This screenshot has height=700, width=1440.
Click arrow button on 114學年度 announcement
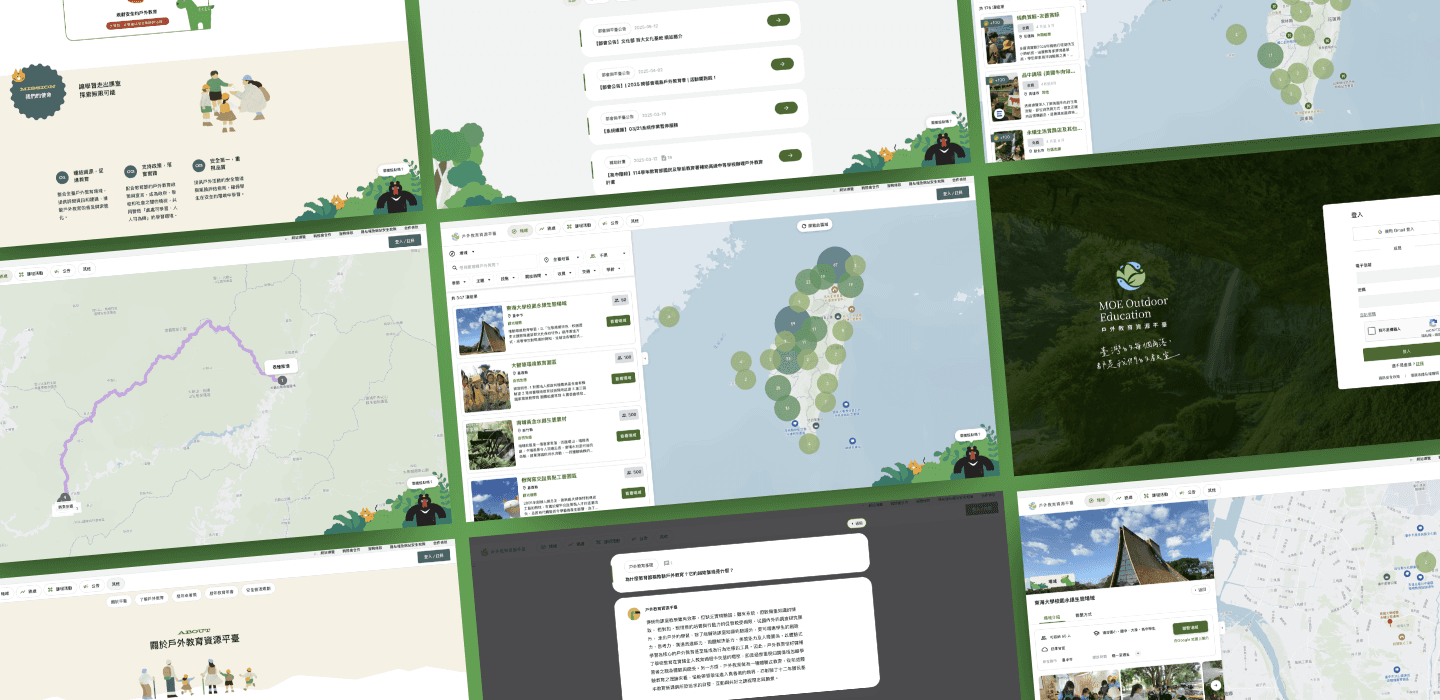tap(790, 155)
